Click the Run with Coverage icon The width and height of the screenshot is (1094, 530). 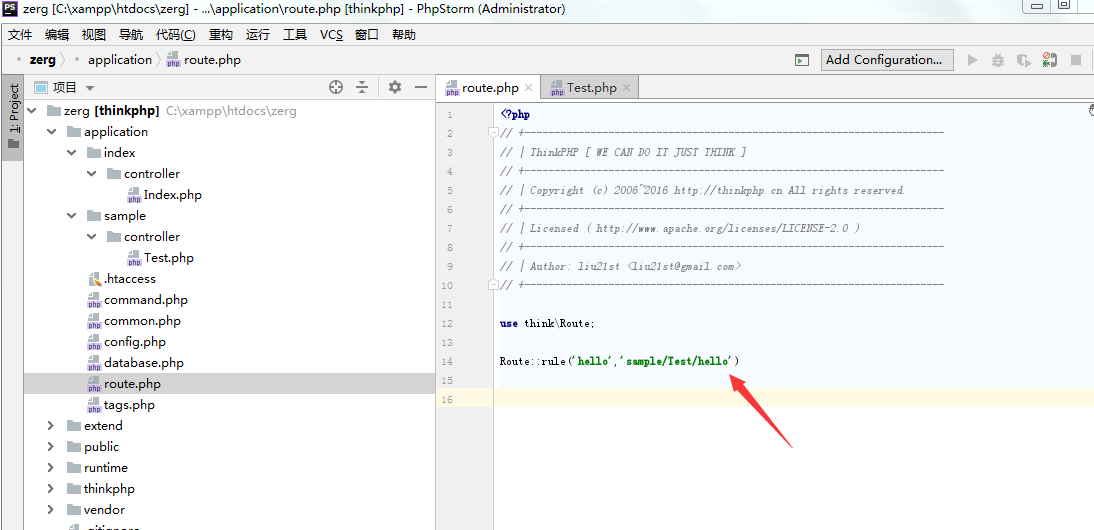click(x=1024, y=60)
